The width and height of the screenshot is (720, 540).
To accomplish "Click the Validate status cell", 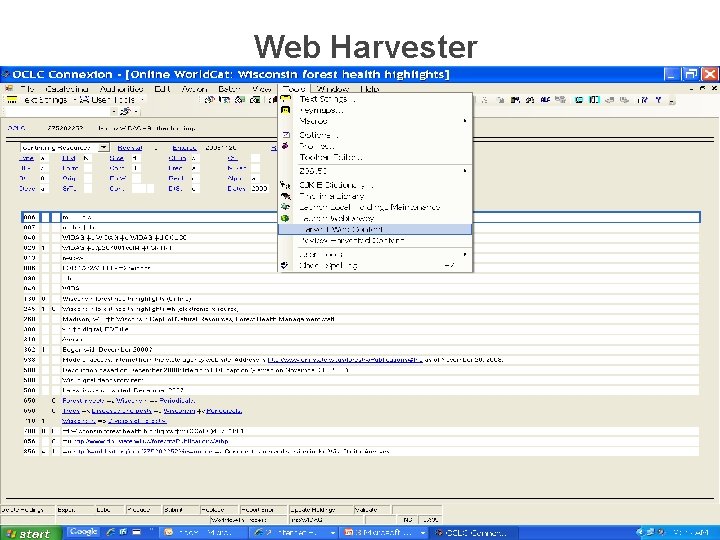I will tap(372, 510).
